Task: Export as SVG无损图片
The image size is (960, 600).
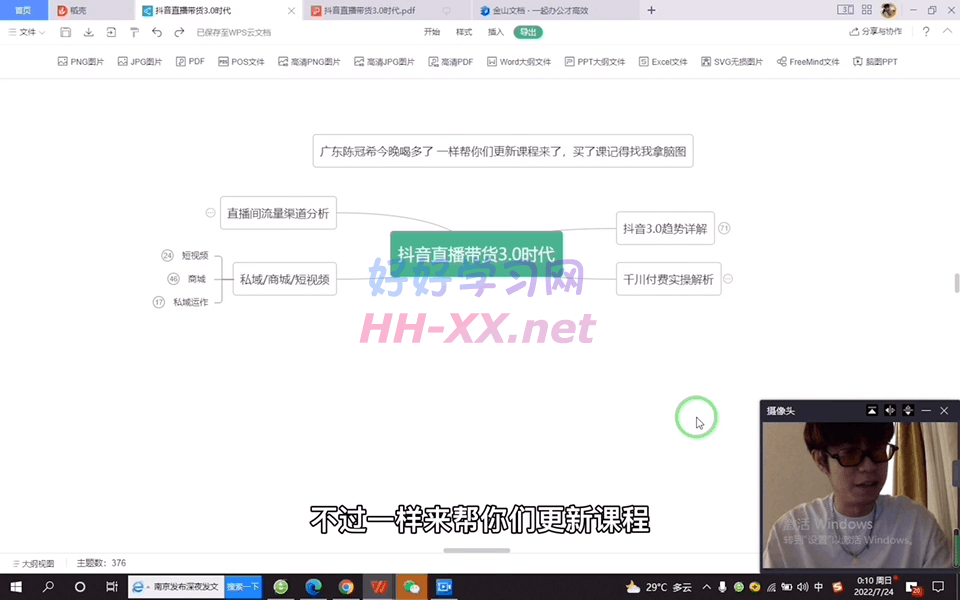Action: 732,62
